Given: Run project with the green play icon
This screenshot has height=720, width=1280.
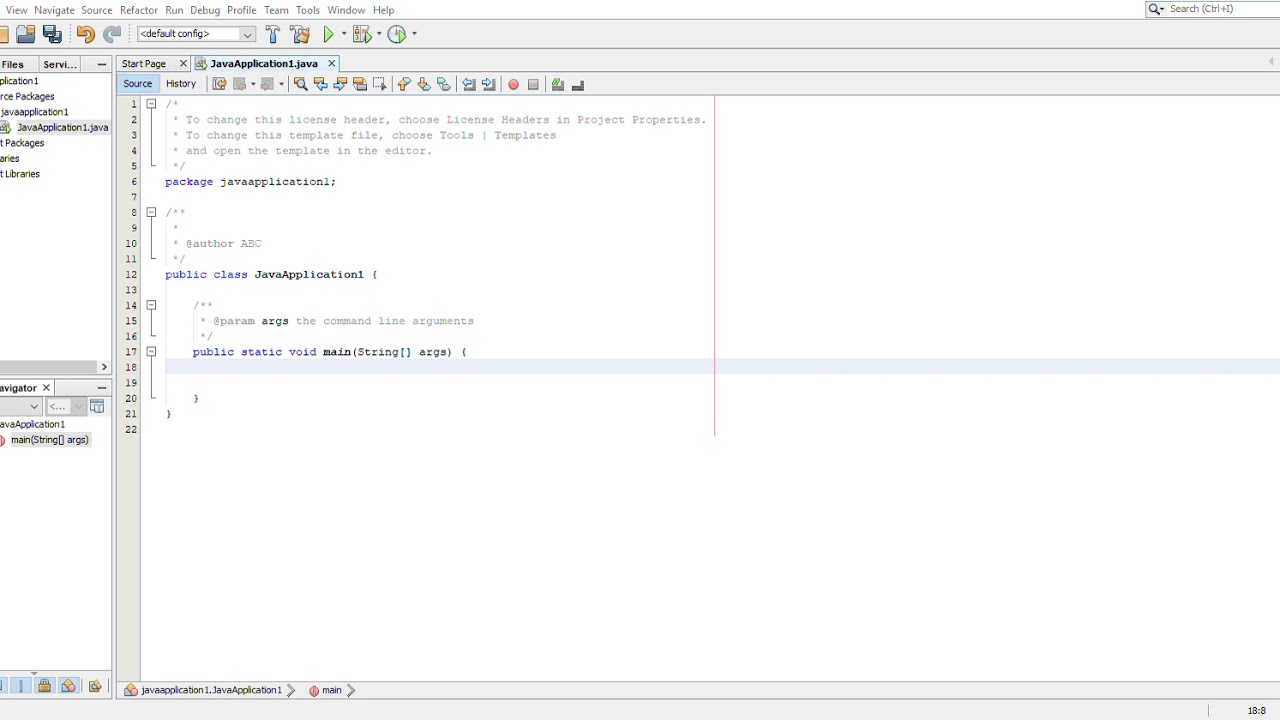Looking at the screenshot, I should click(328, 34).
